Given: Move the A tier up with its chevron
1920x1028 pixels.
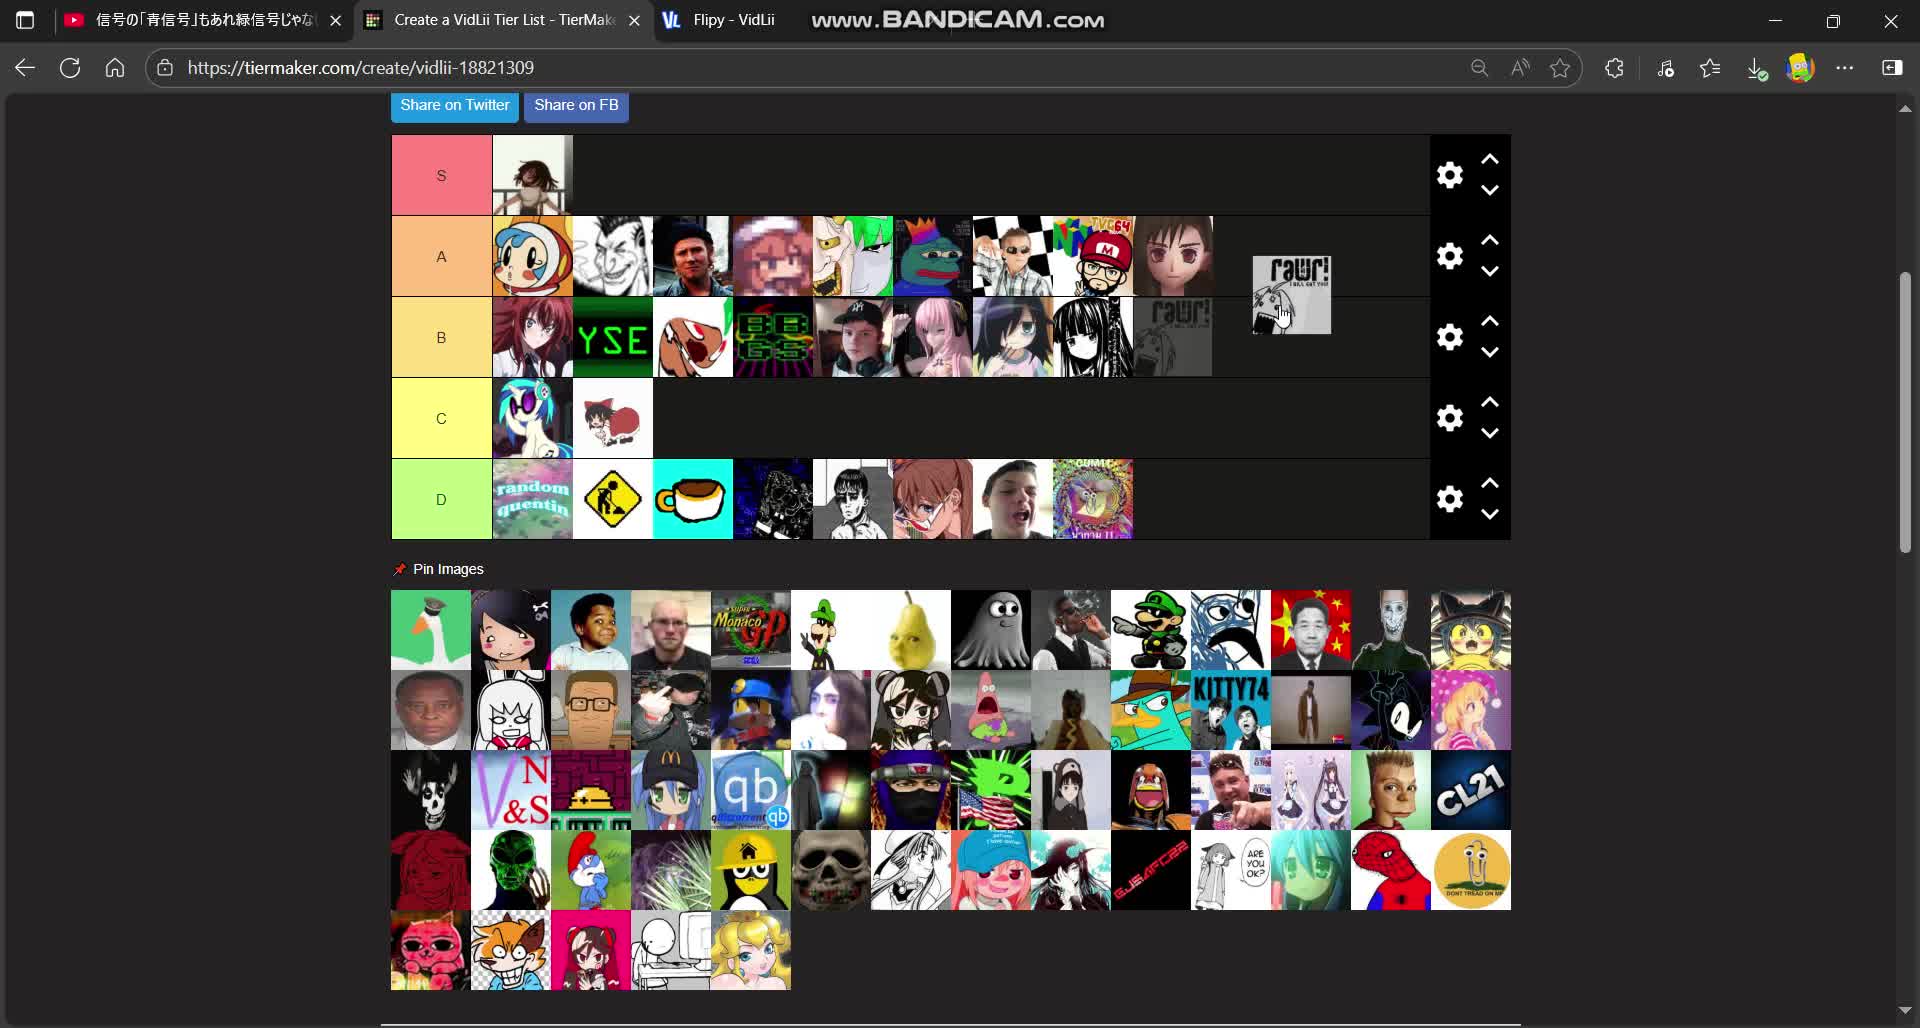Looking at the screenshot, I should click(x=1490, y=240).
